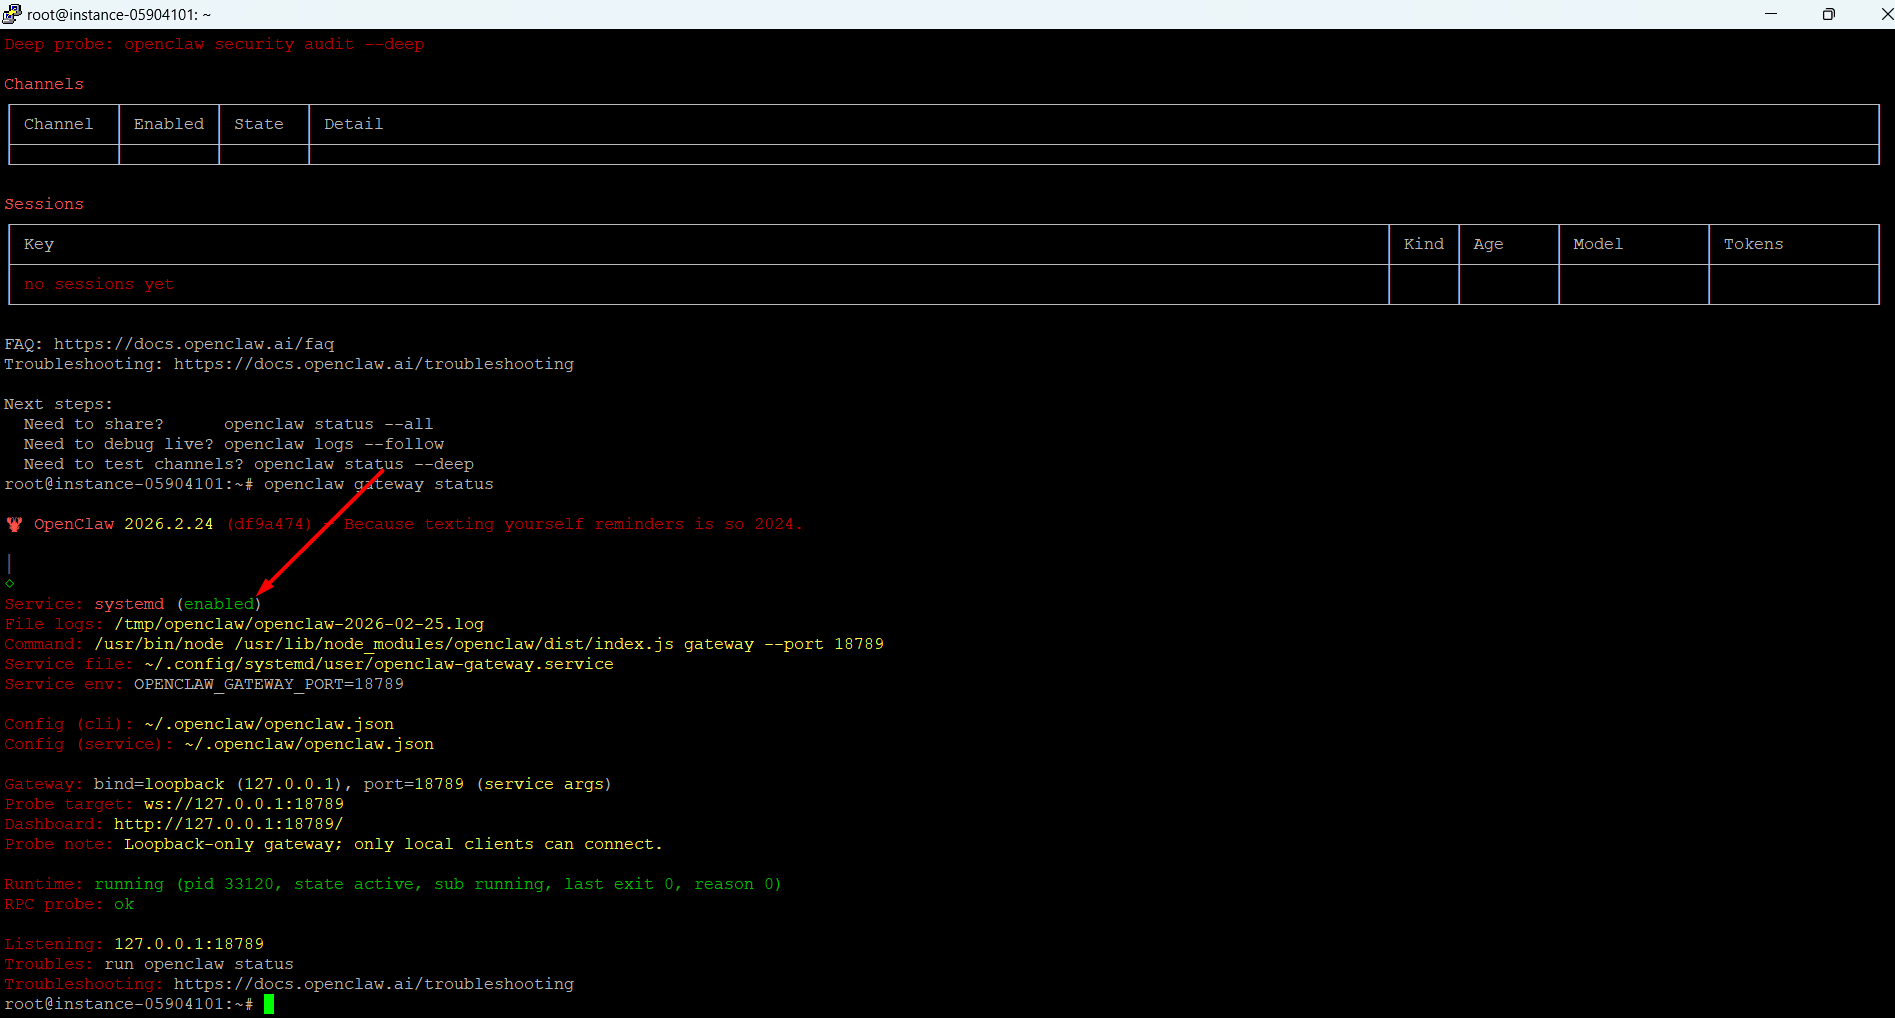Click the green 'enabled' status text after systemd

point(219,604)
